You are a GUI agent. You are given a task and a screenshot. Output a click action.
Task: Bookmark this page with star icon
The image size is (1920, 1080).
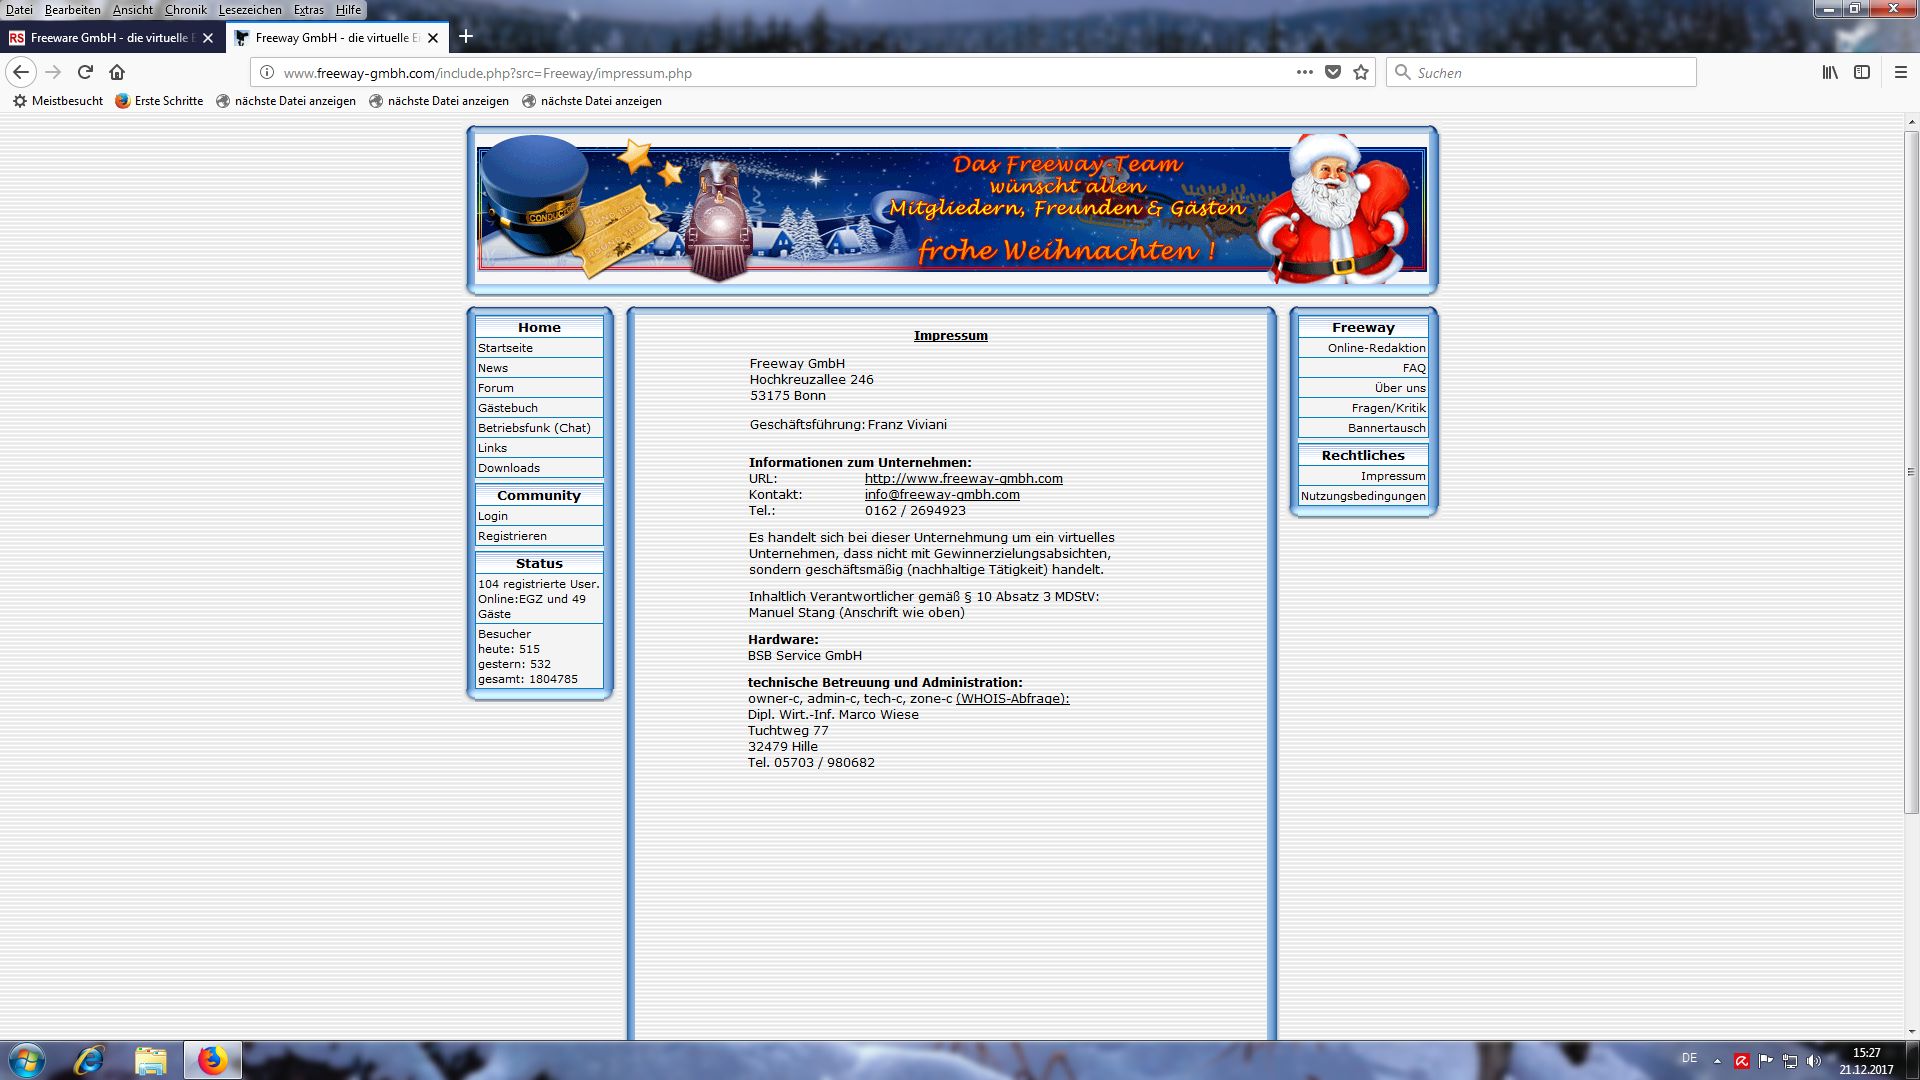[1360, 72]
